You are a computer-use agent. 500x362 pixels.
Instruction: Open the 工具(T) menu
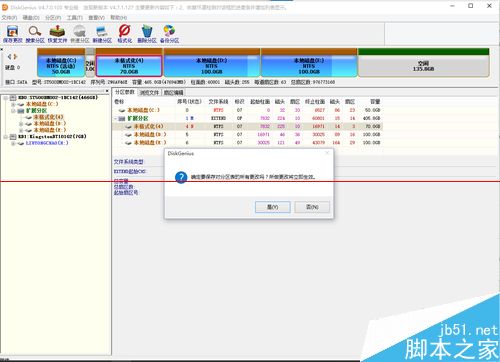(x=75, y=17)
